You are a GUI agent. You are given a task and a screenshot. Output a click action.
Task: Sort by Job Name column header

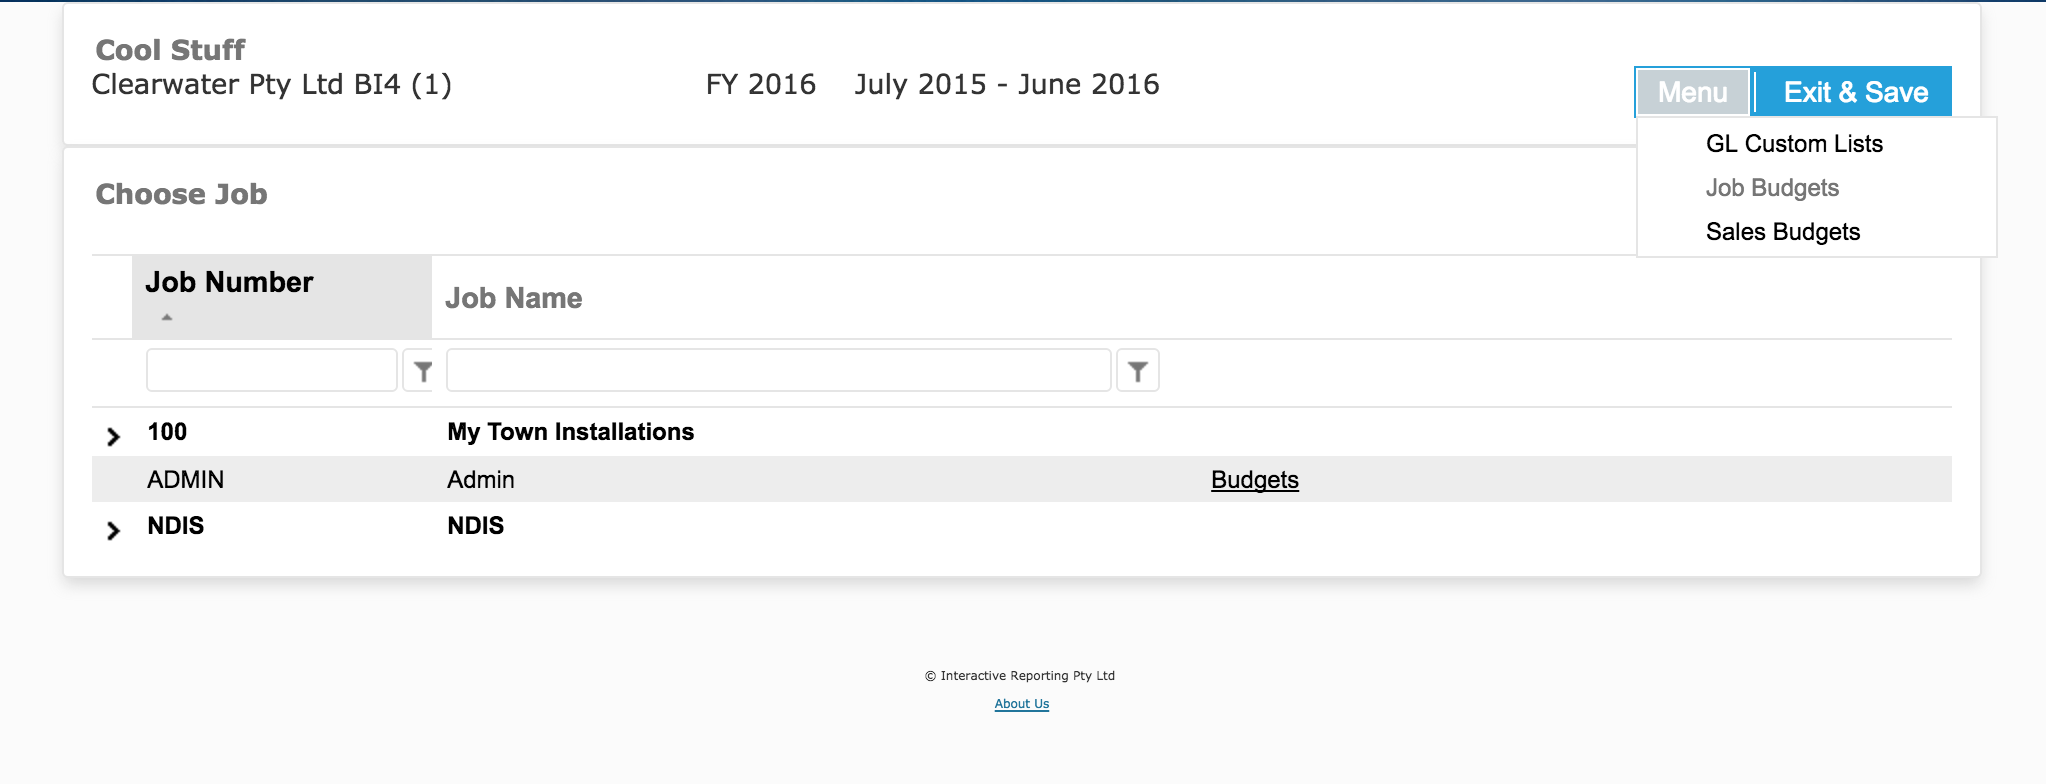pyautogui.click(x=513, y=298)
